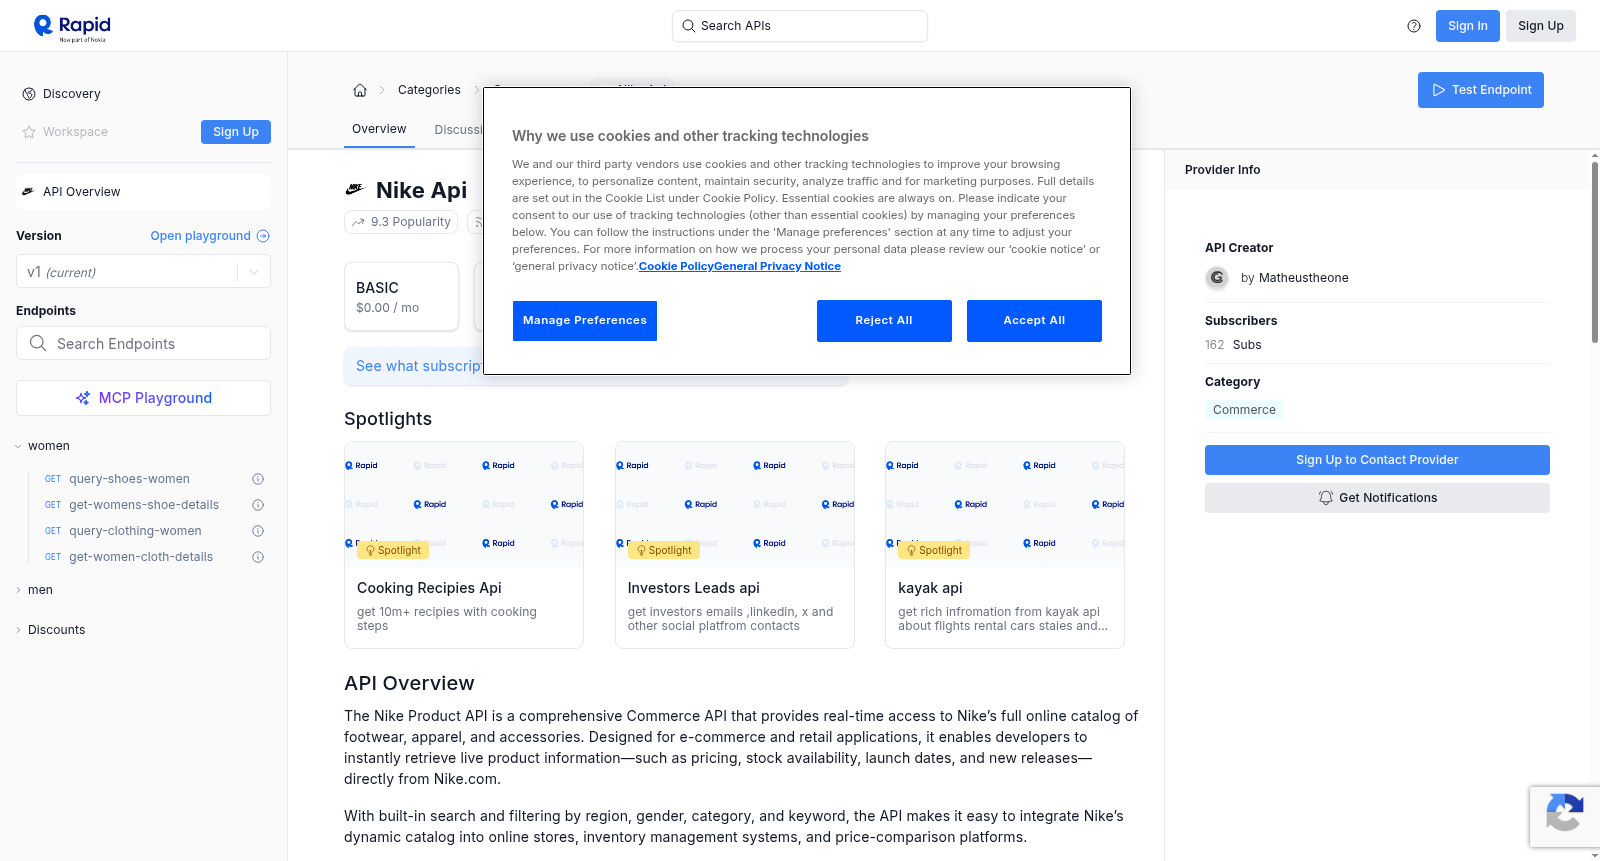Open the Rapid logo homepage
The image size is (1600, 861).
pos(72,27)
